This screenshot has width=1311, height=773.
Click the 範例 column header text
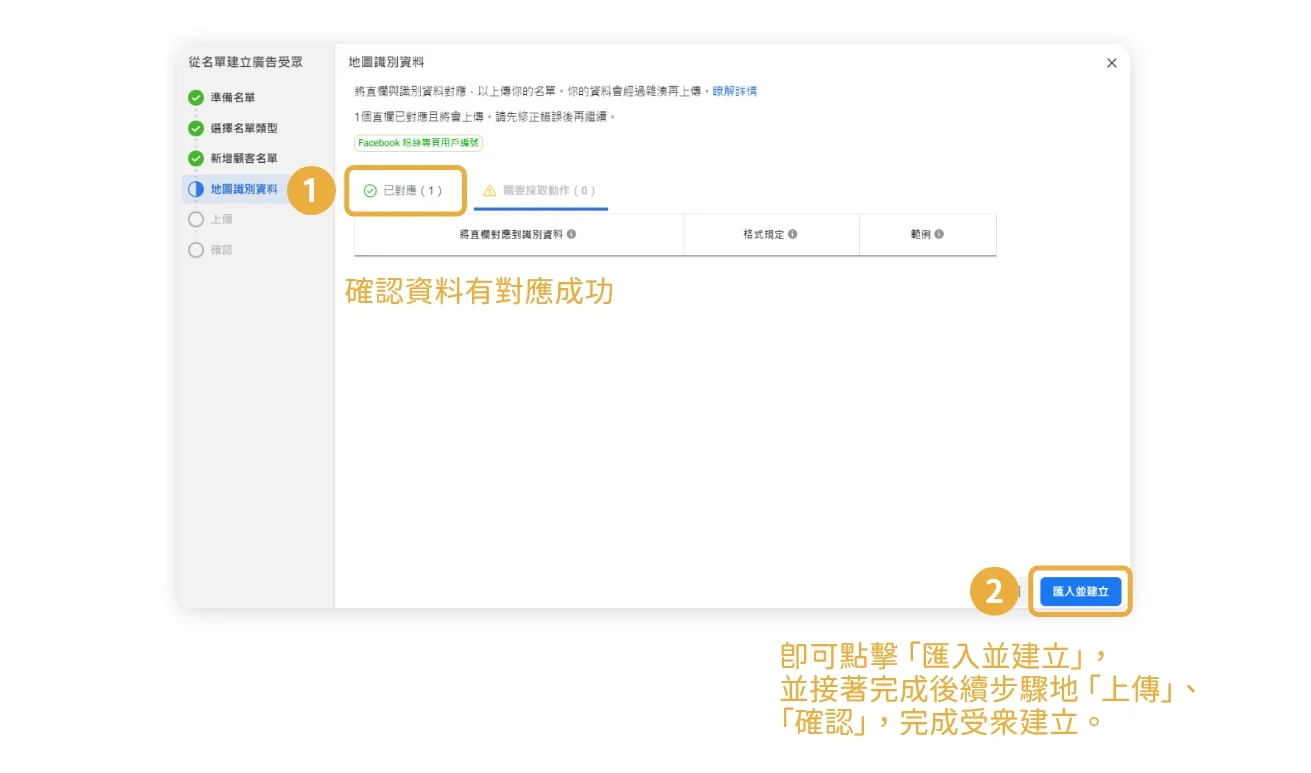(920, 234)
